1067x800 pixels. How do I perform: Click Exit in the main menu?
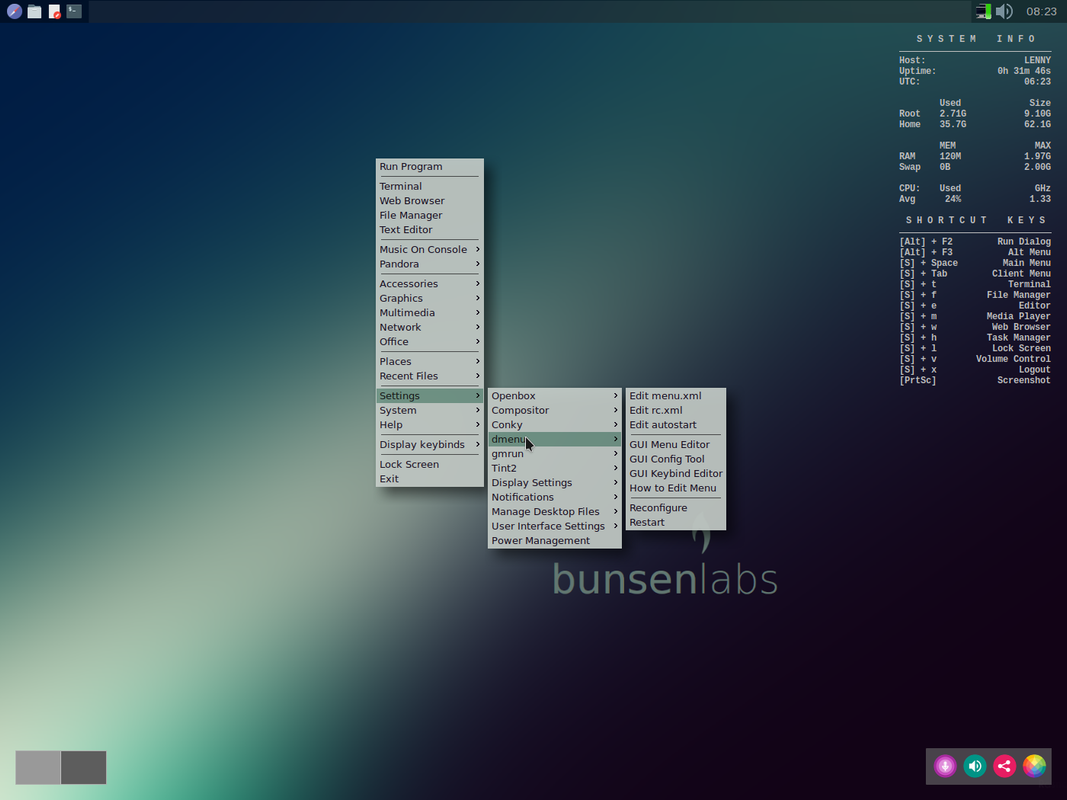point(429,479)
